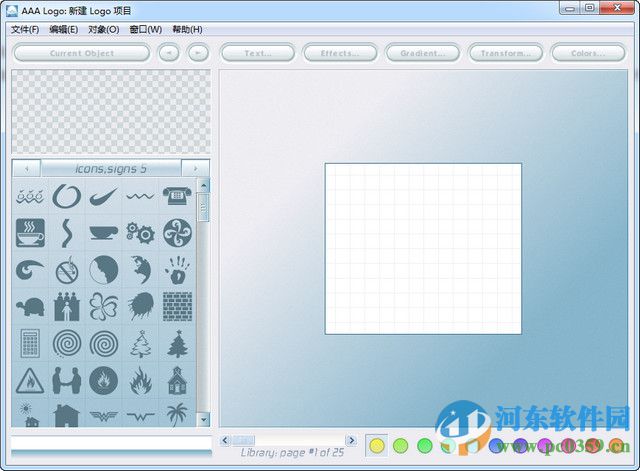Select the telephone icon in the library

click(x=177, y=196)
